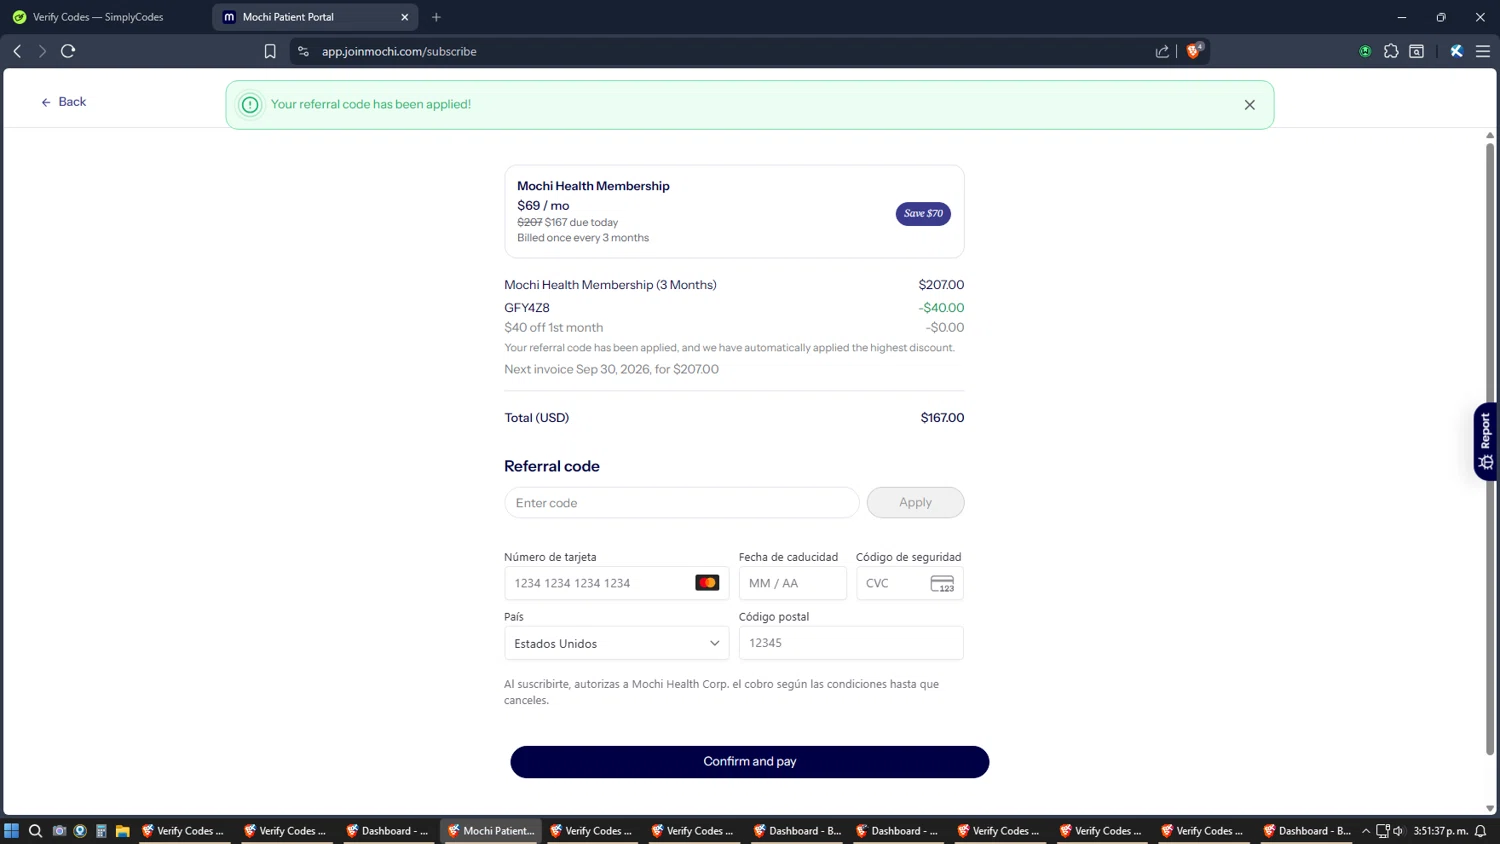Open Windows search from the taskbar
Viewport: 1500px width, 844px height.
point(35,831)
